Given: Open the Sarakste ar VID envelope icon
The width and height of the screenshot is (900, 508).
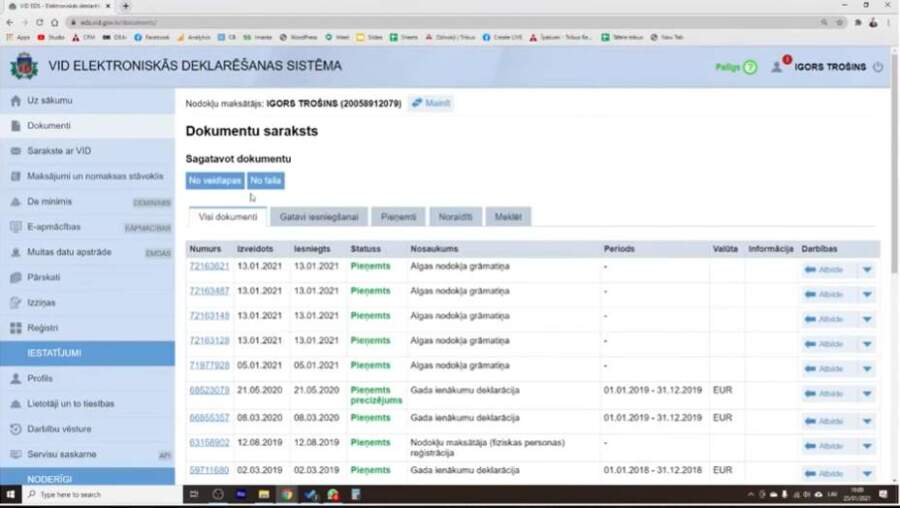Looking at the screenshot, I should point(16,151).
